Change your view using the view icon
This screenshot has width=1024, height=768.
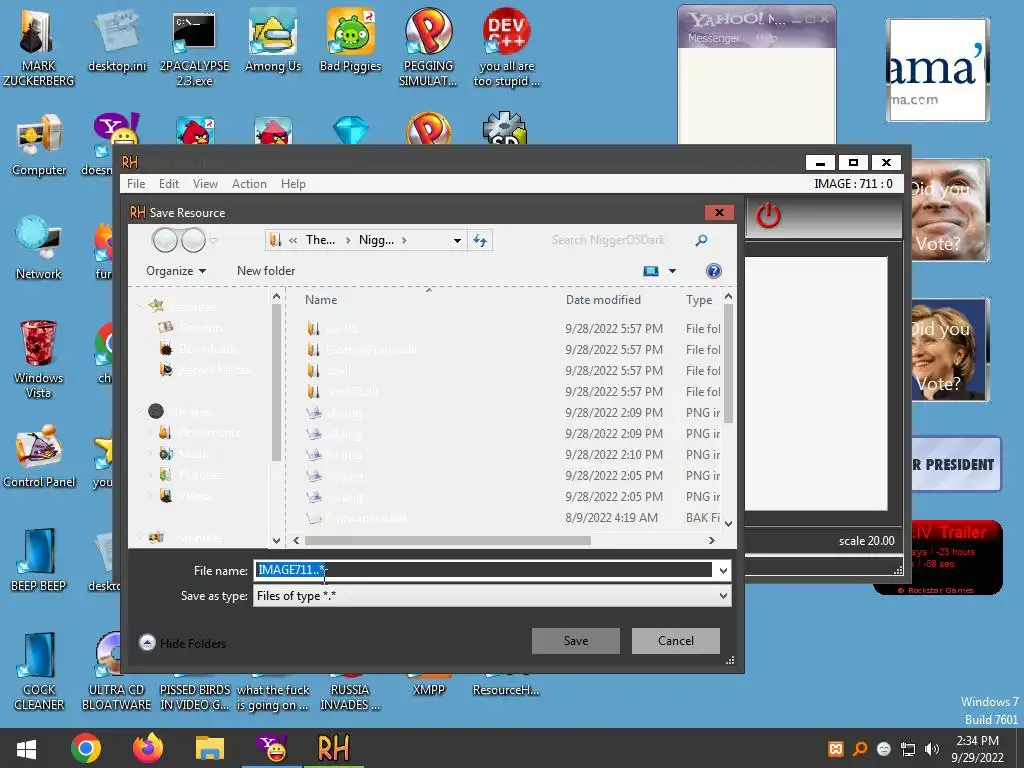[651, 271]
